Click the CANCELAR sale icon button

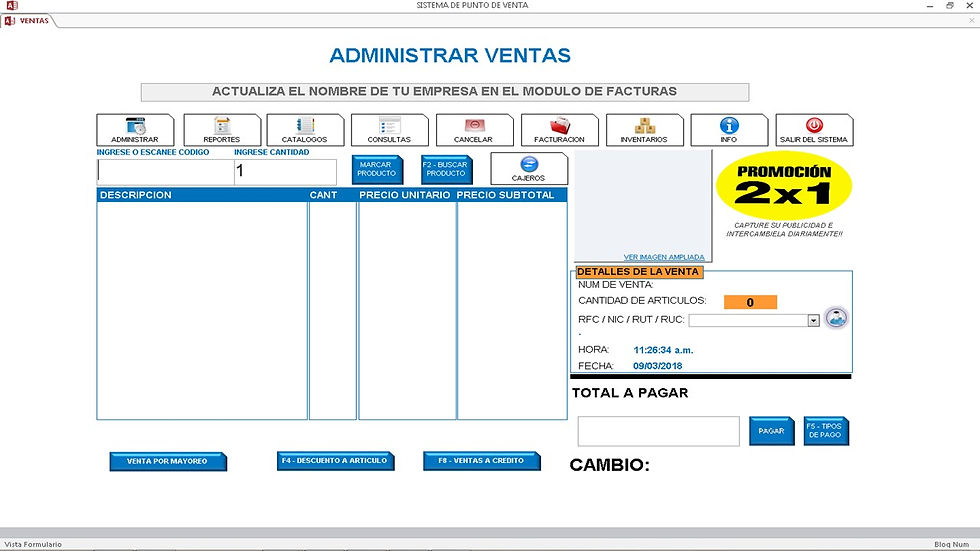click(474, 130)
